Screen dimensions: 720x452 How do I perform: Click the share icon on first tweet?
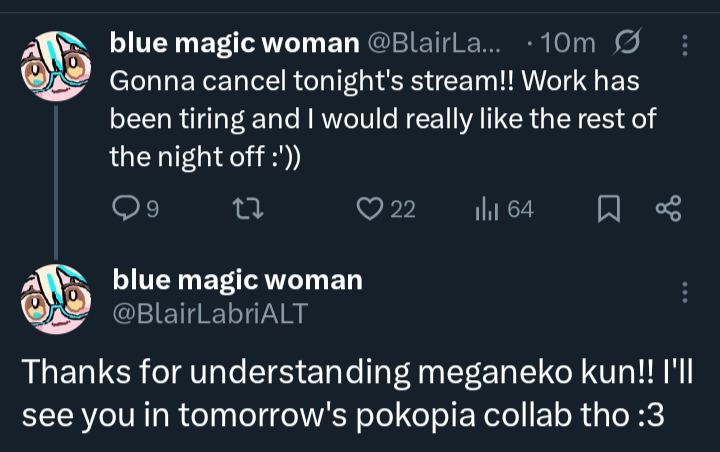667,209
